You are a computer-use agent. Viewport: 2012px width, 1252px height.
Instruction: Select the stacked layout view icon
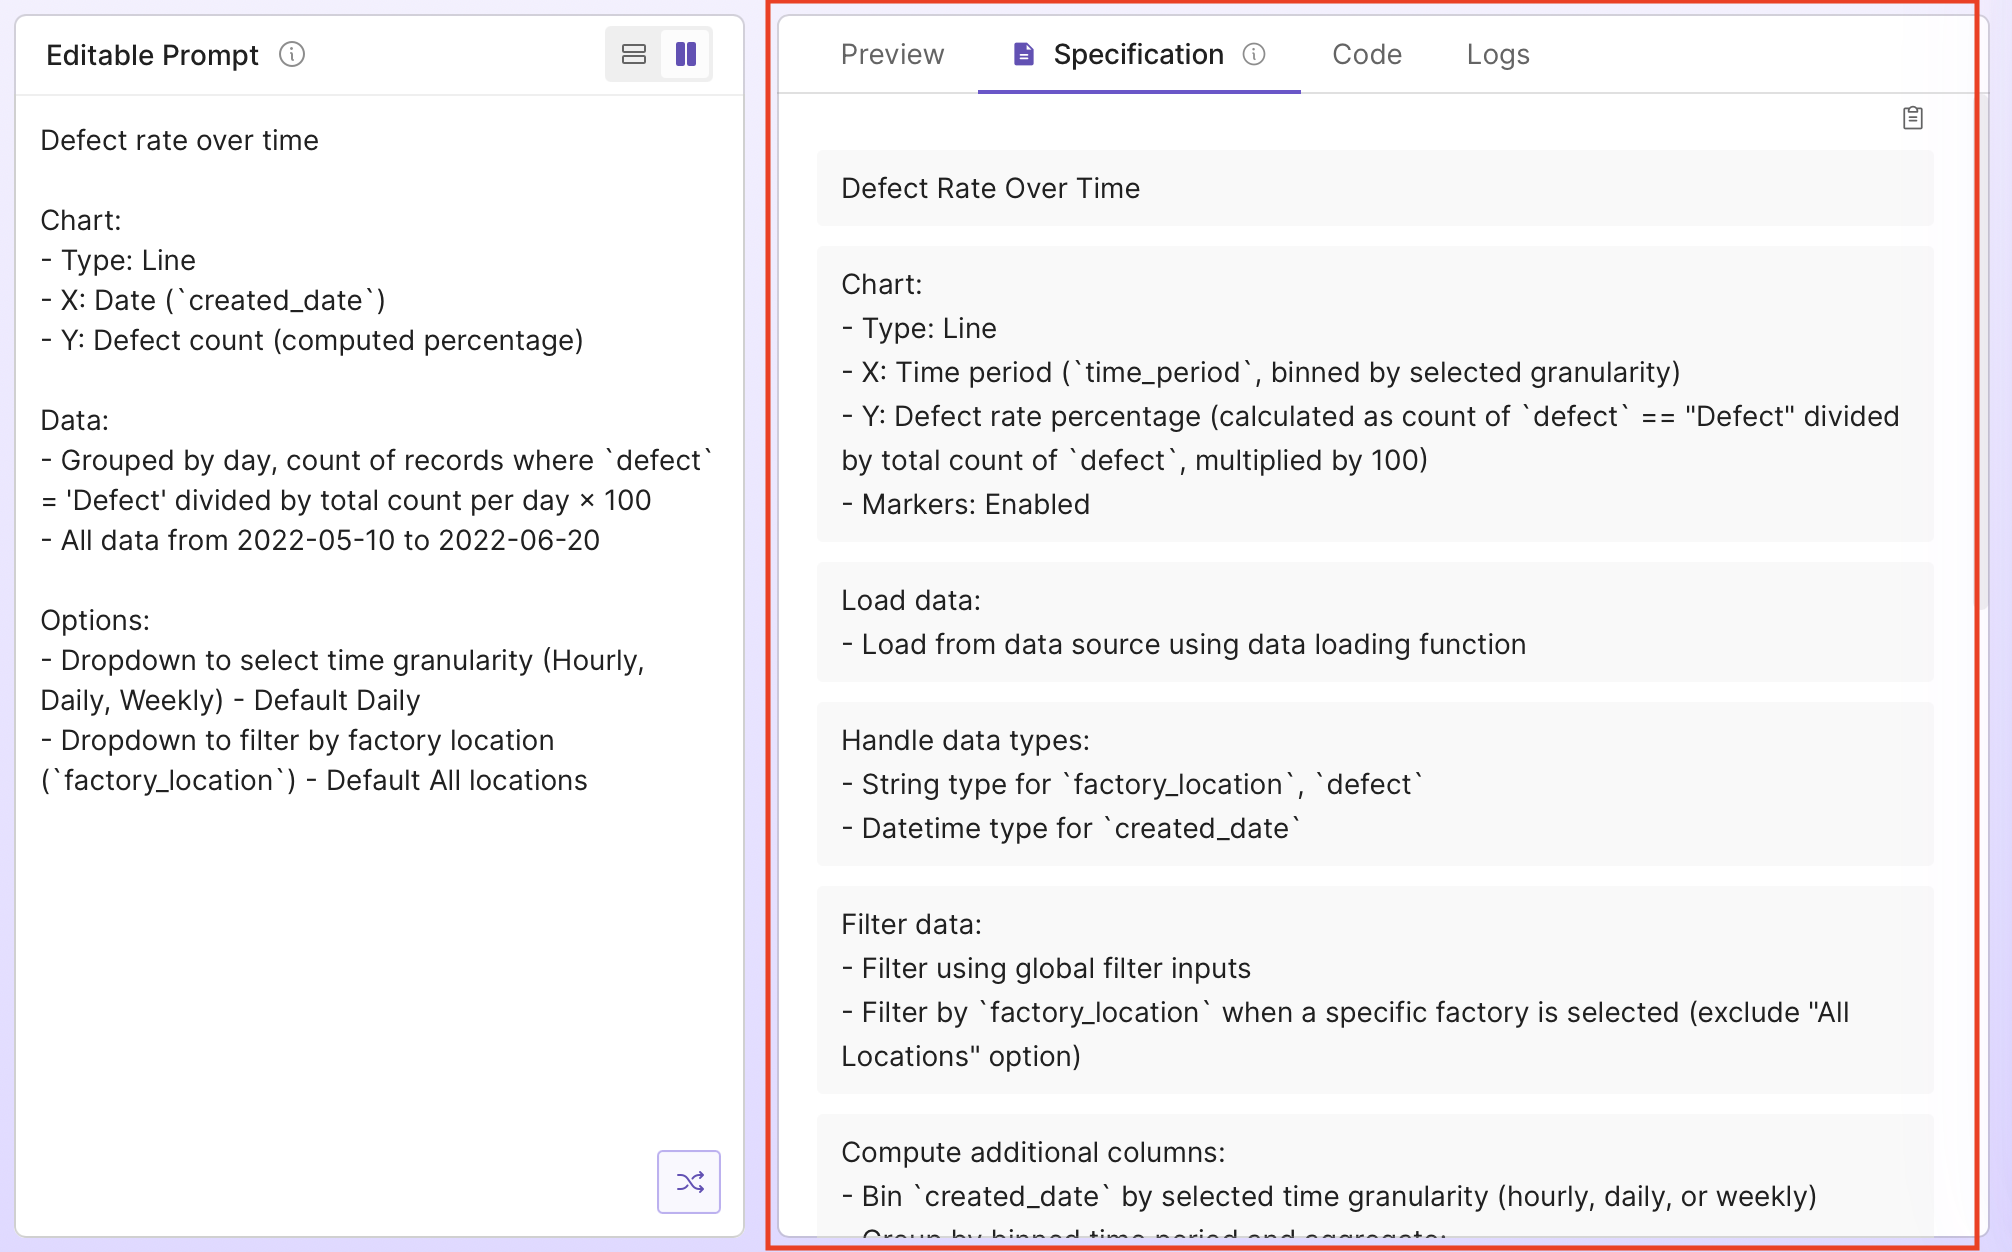633,55
